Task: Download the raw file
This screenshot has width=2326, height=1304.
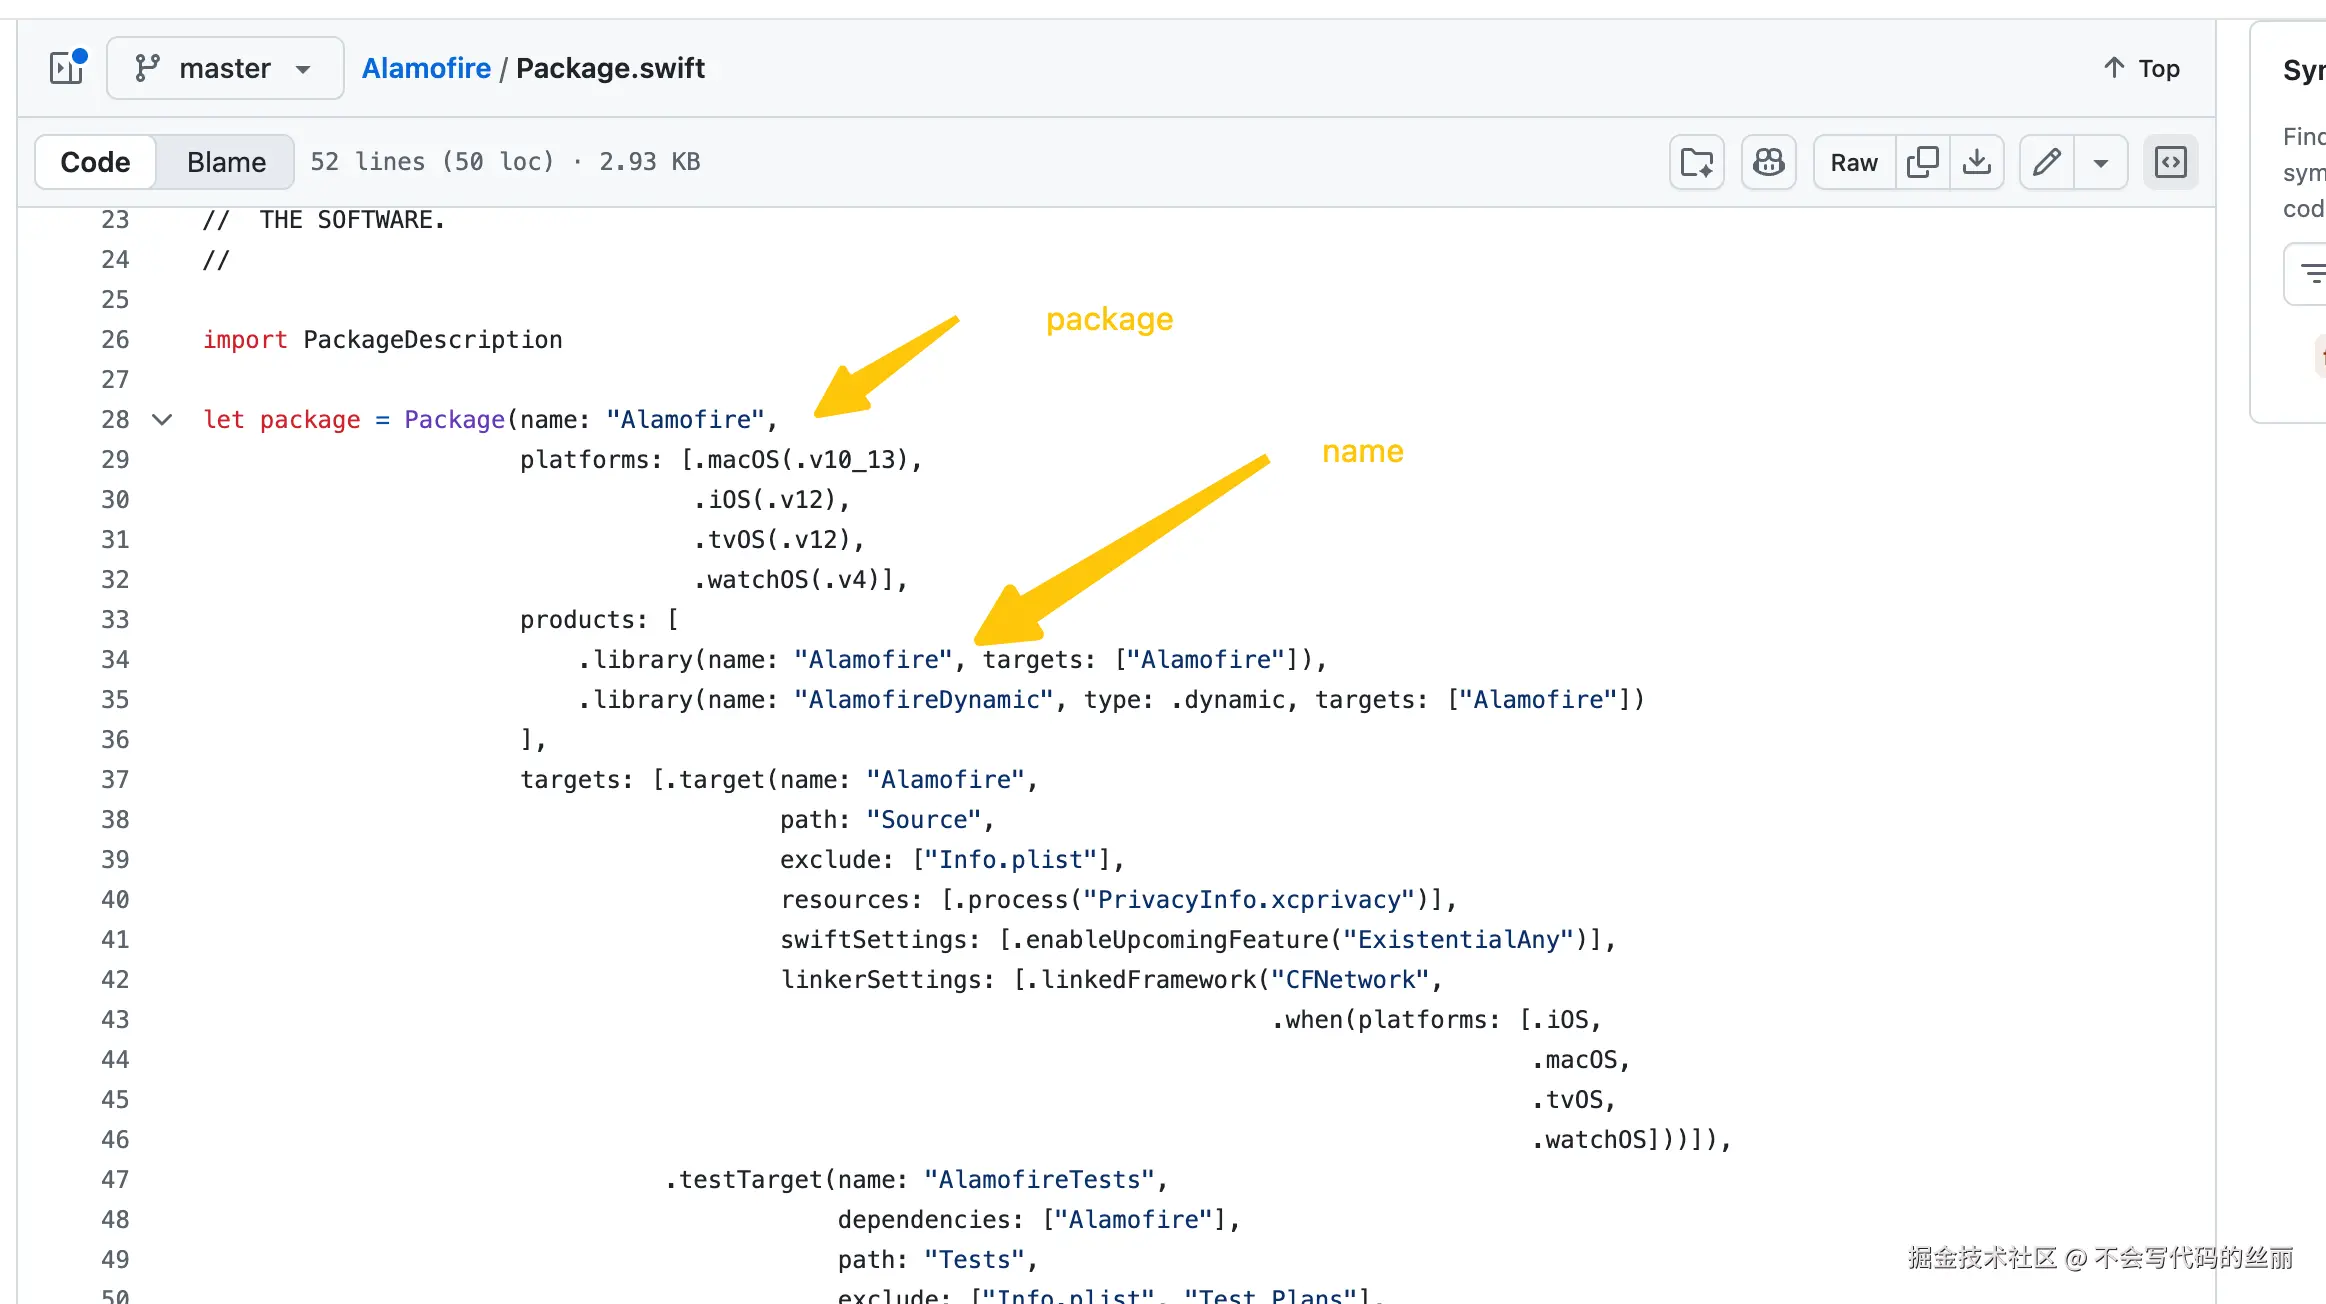Action: pos(1976,162)
